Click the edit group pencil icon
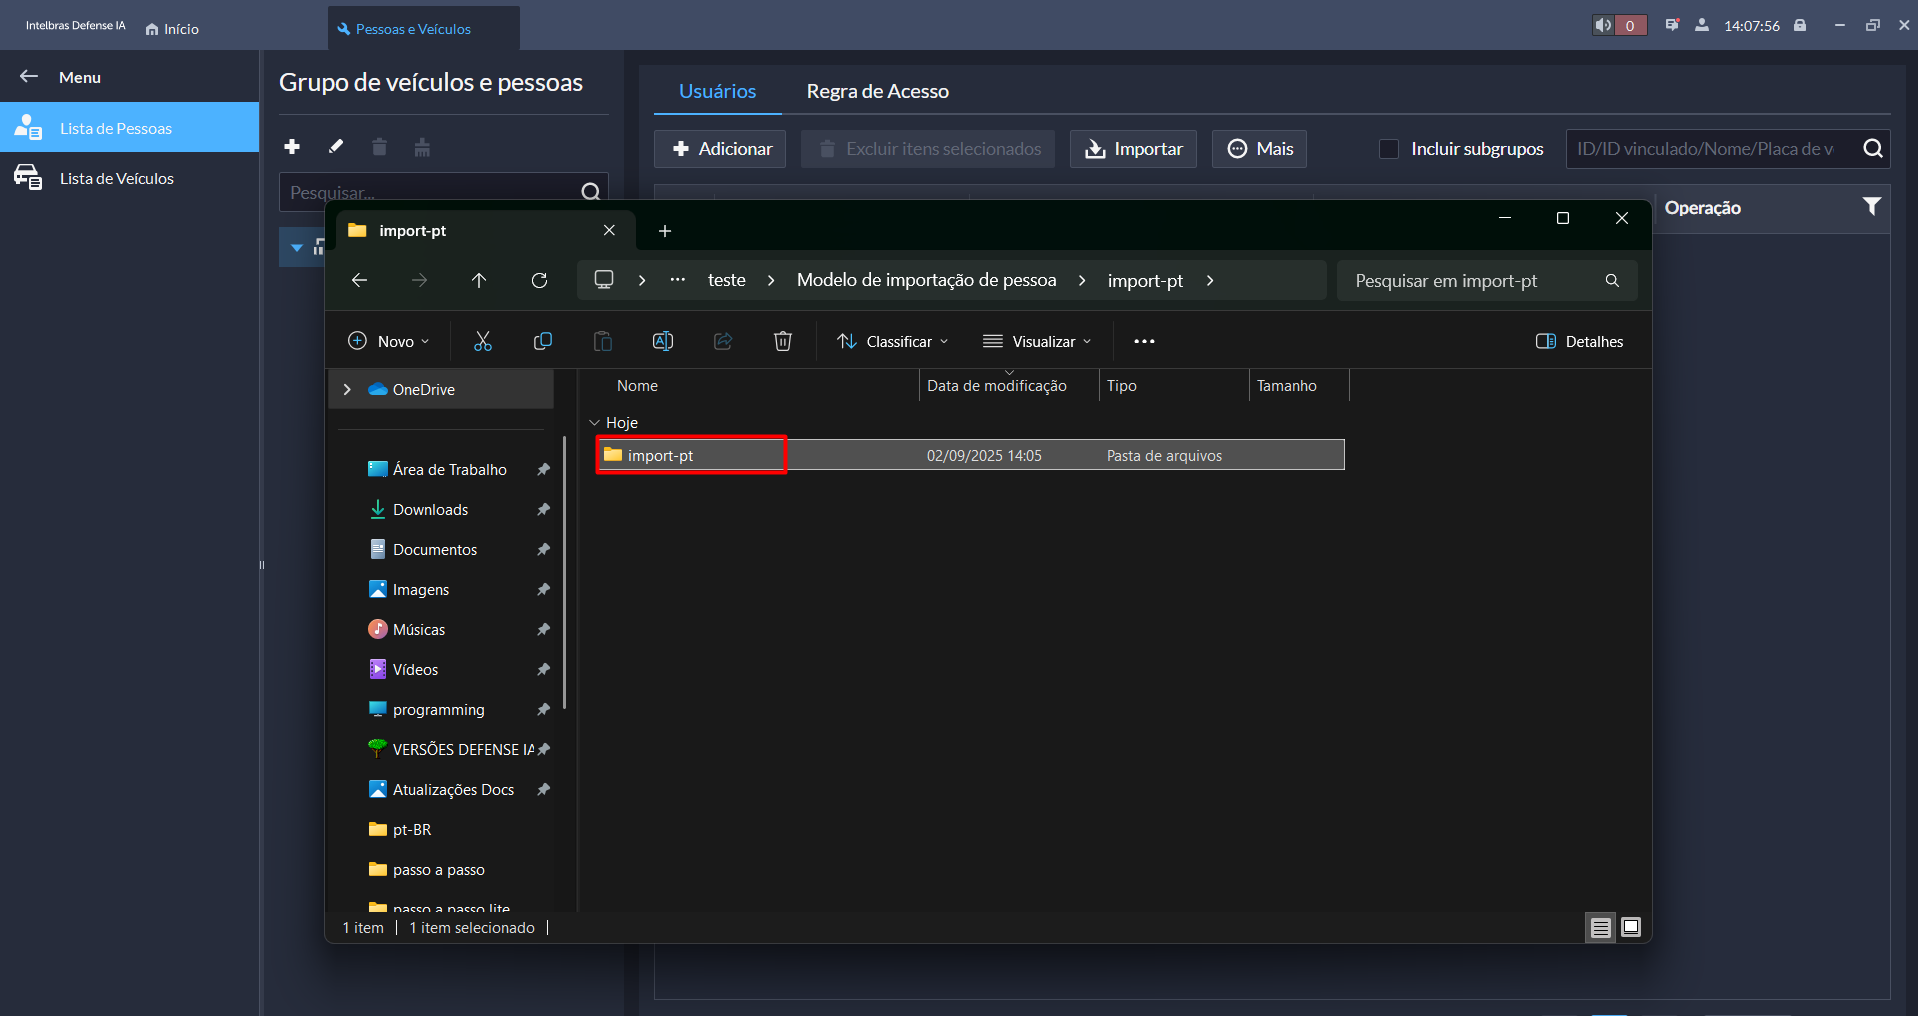Viewport: 1918px width, 1016px height. 336,147
